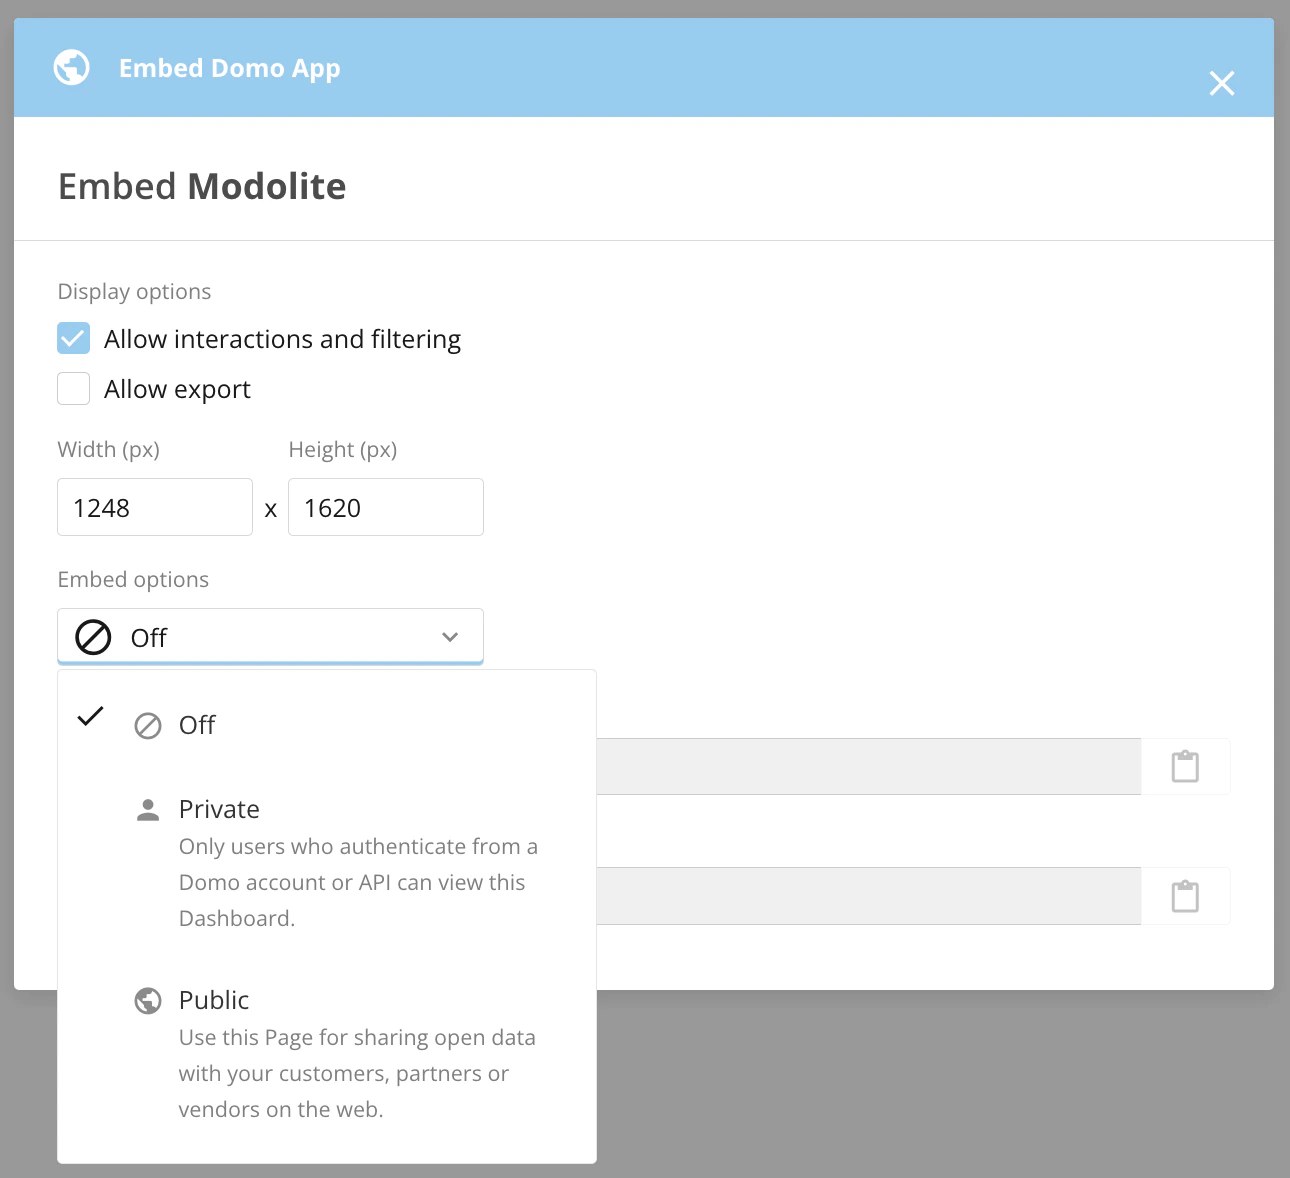The width and height of the screenshot is (1290, 1178).
Task: Choose the Public embed option
Action: [x=327, y=1054]
